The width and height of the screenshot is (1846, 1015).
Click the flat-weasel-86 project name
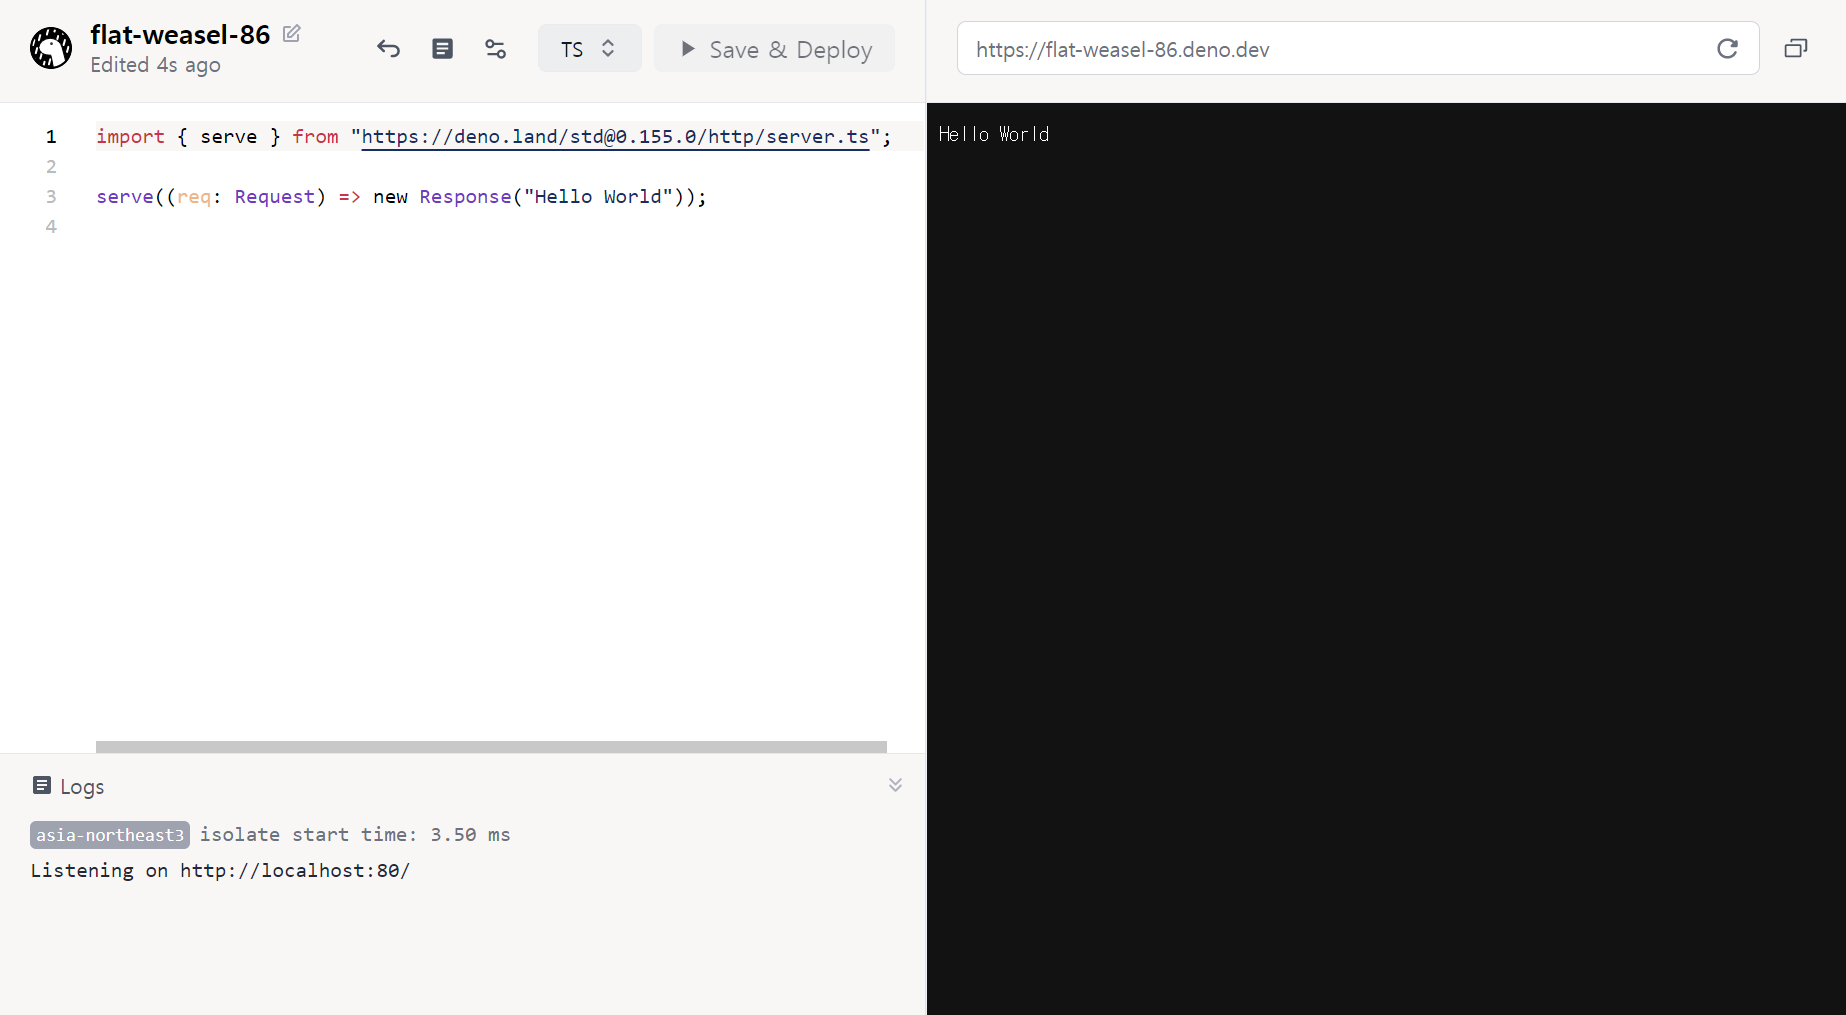[x=180, y=35]
